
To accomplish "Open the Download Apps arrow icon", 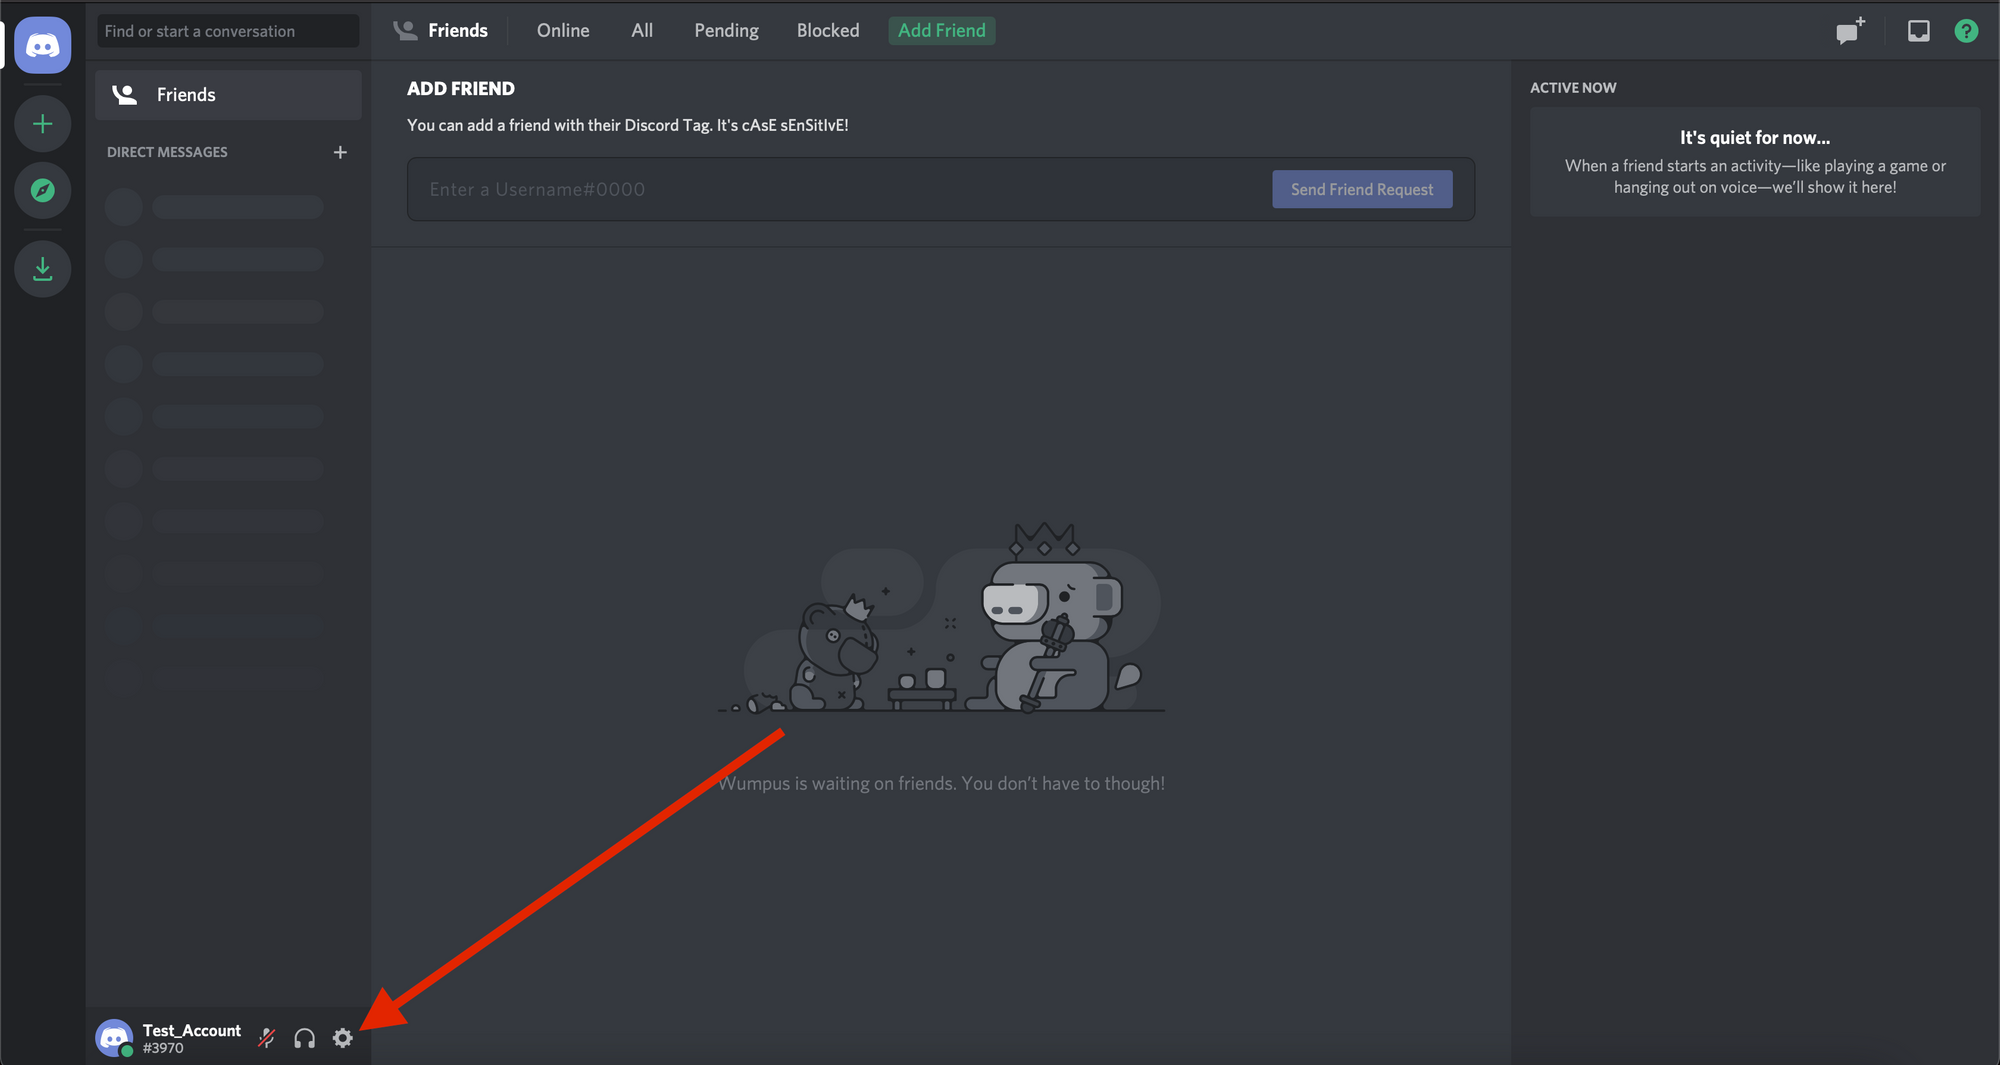I will click(43, 268).
